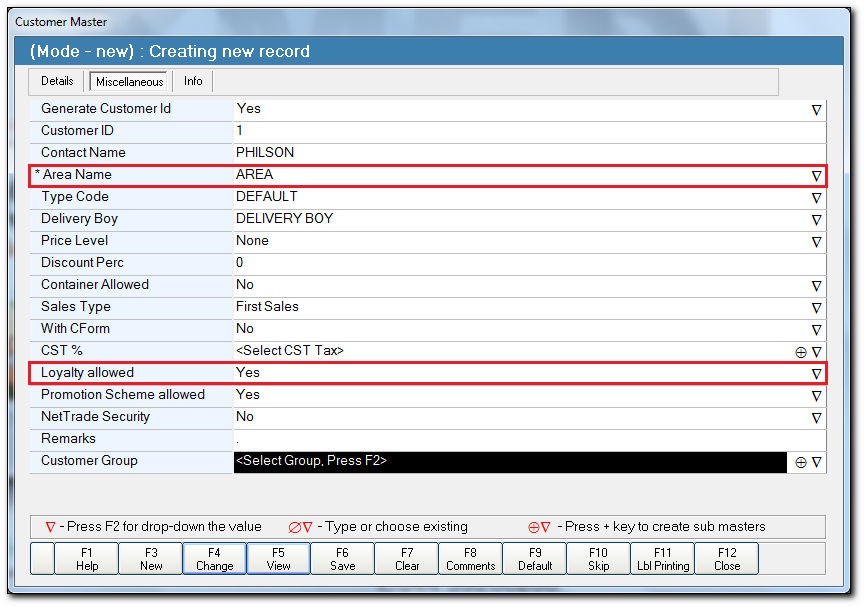Viewport: 864px width, 607px height.
Task: Click the F9 Default button
Action: 534,559
